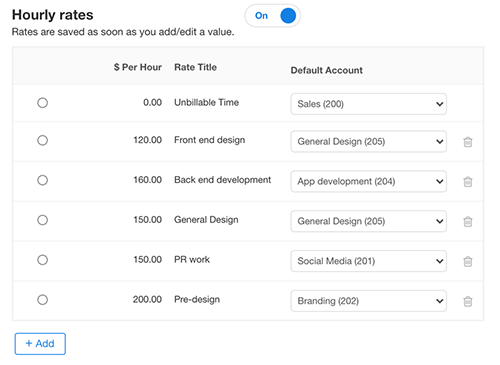
Task: Click the $ Per Hour column header
Action: tap(138, 67)
